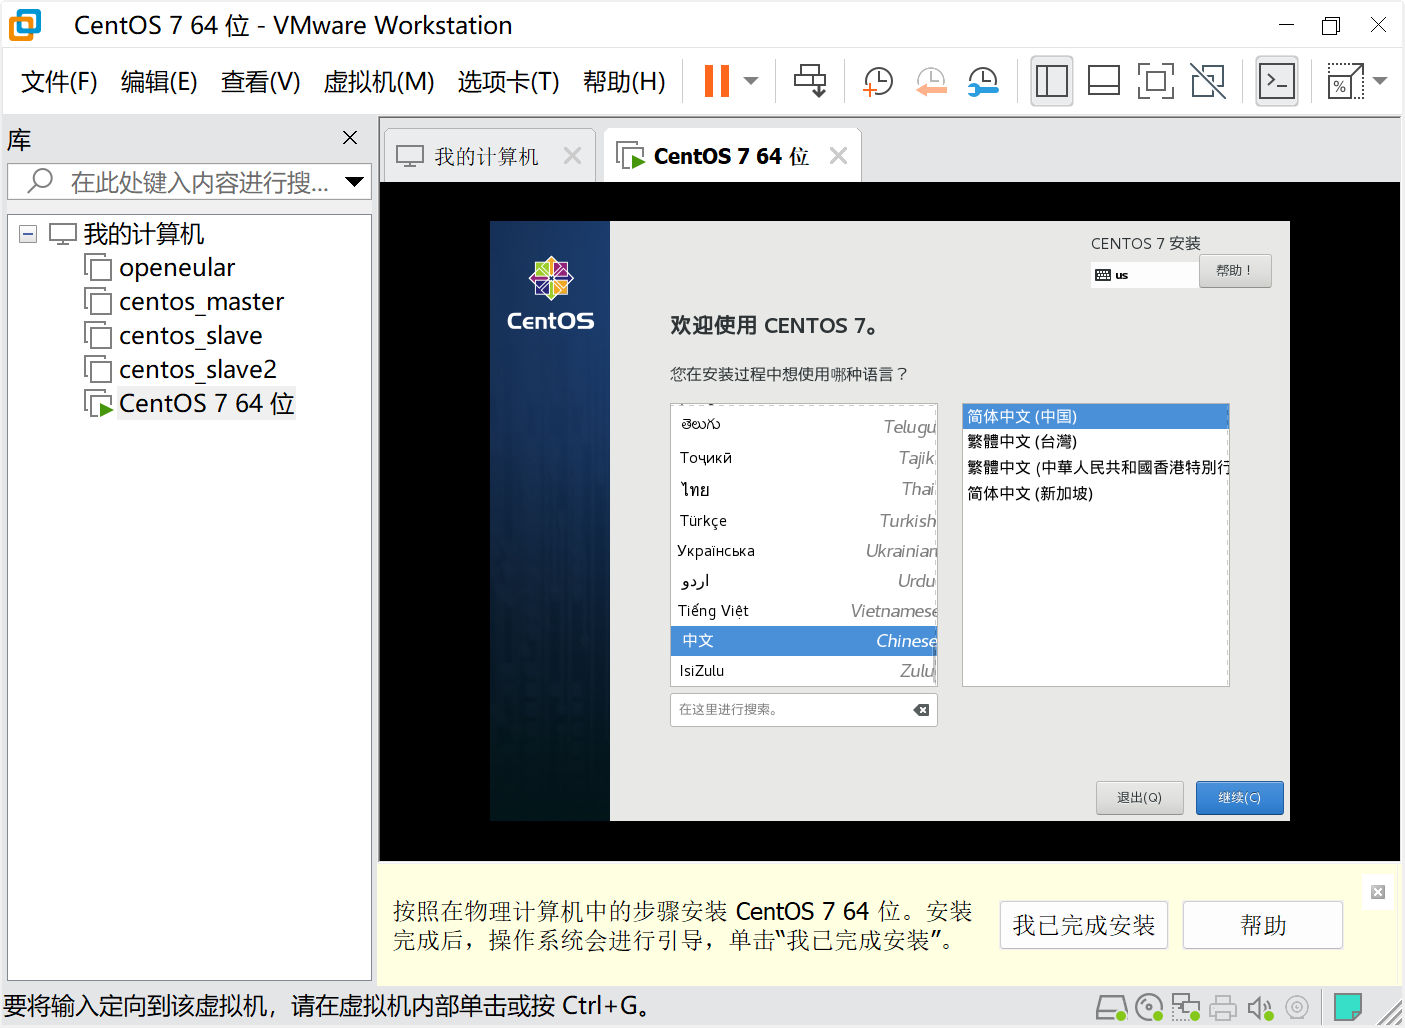
Task: Select Thai language in list
Action: click(x=804, y=489)
